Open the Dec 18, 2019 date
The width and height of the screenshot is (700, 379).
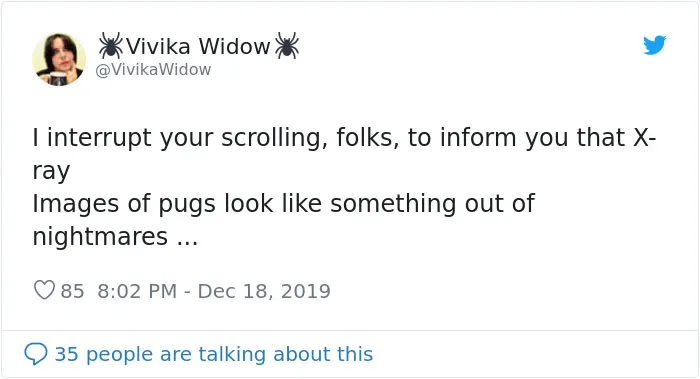pyautogui.click(x=264, y=291)
